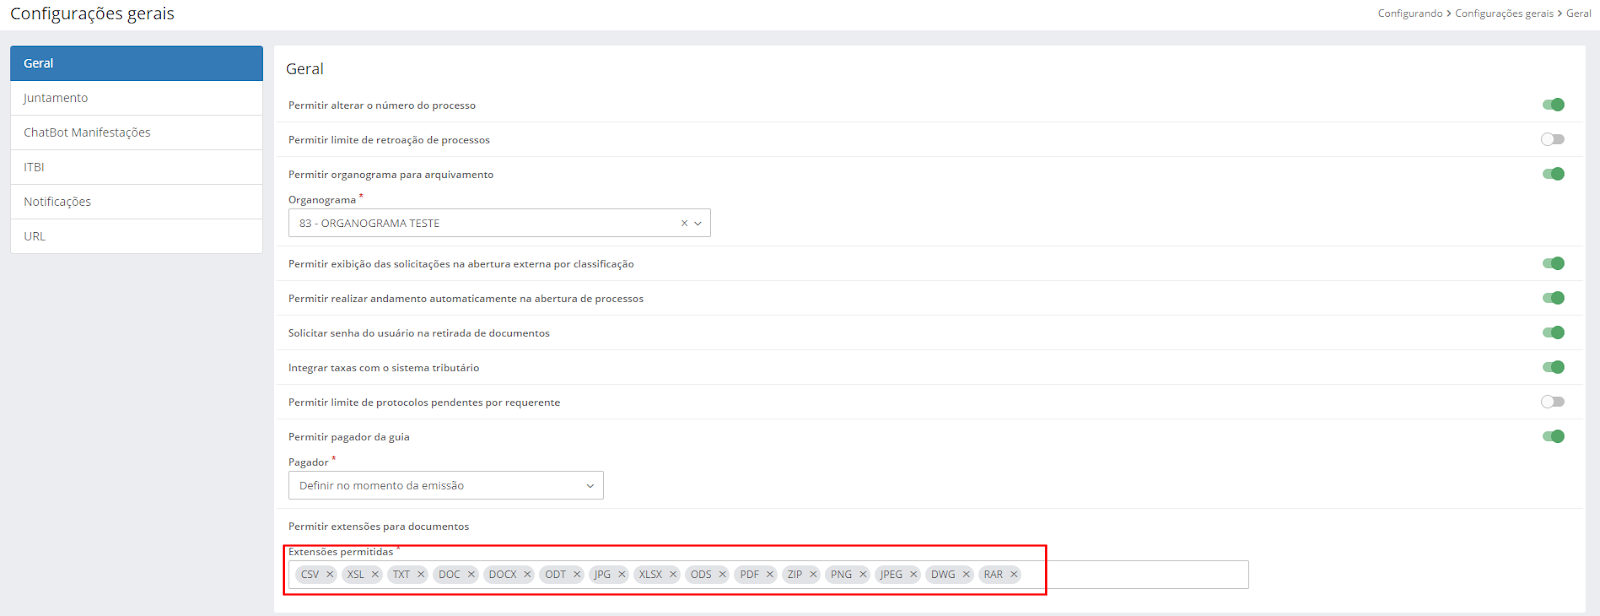The height and width of the screenshot is (616, 1600).
Task: Remove the PDF extension tag
Action: tap(770, 575)
